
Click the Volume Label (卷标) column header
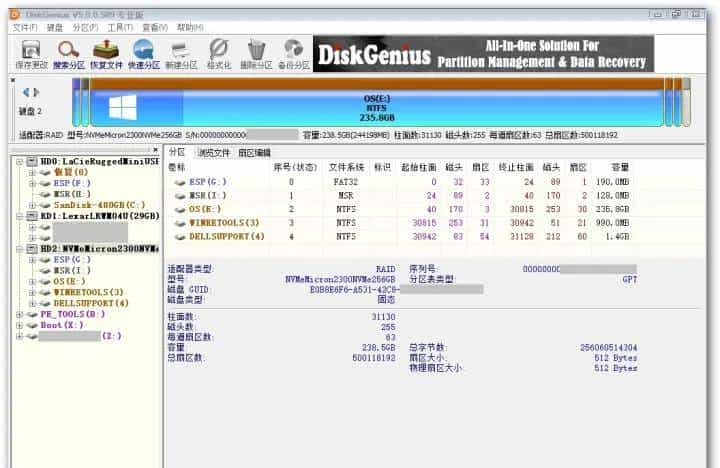tap(177, 167)
